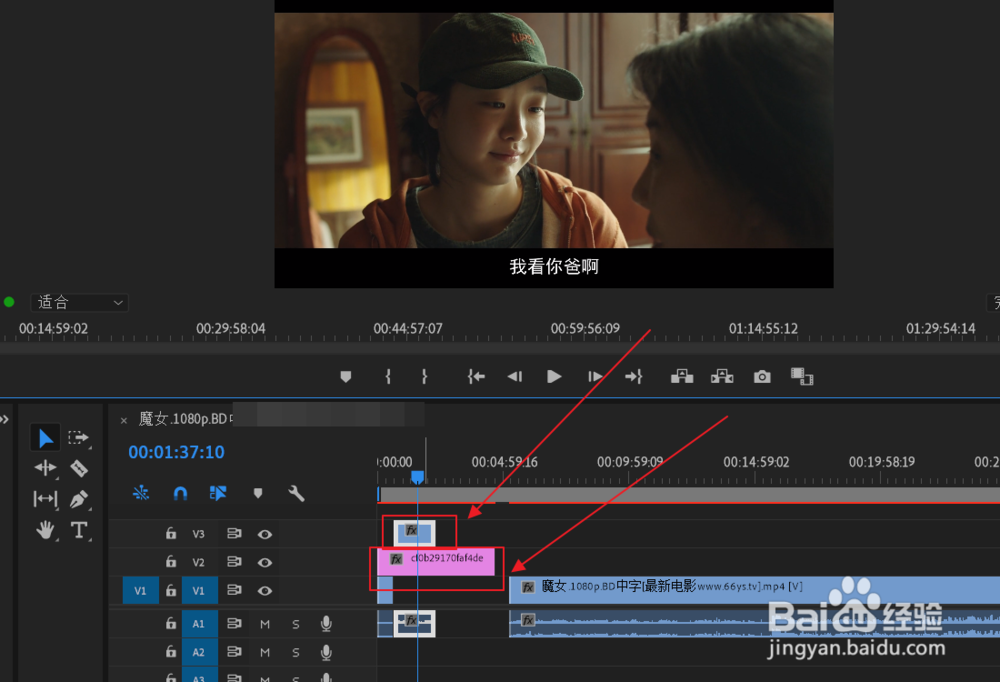Screen dimensions: 1000x682
Task: Select the 魔女.1080p.BD mp4 video clip on V1
Action: (754, 590)
